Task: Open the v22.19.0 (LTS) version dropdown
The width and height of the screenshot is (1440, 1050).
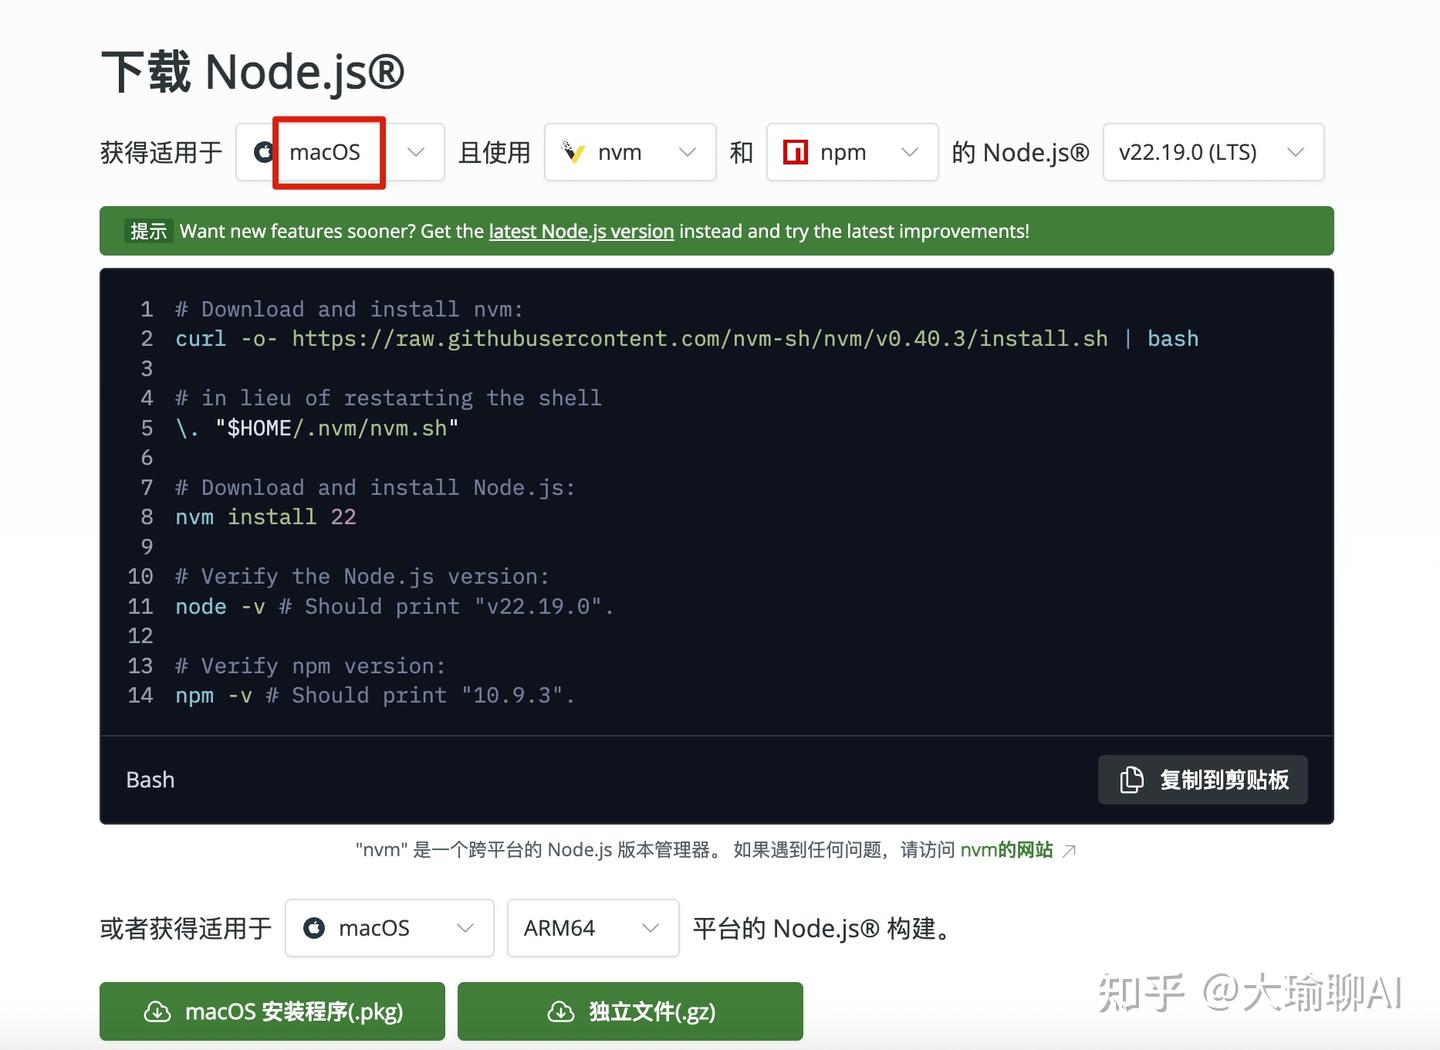Action: coord(1296,152)
